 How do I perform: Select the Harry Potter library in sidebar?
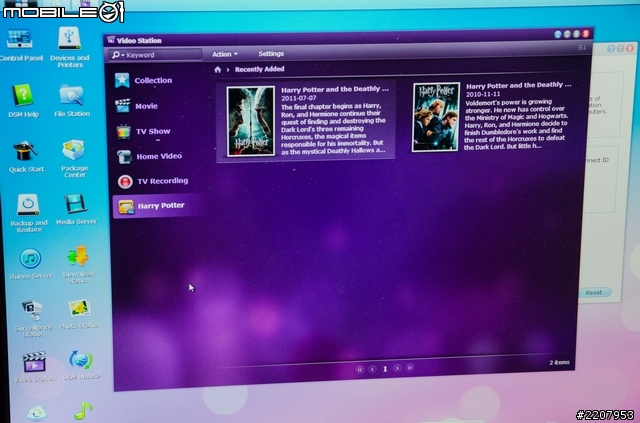click(x=158, y=206)
